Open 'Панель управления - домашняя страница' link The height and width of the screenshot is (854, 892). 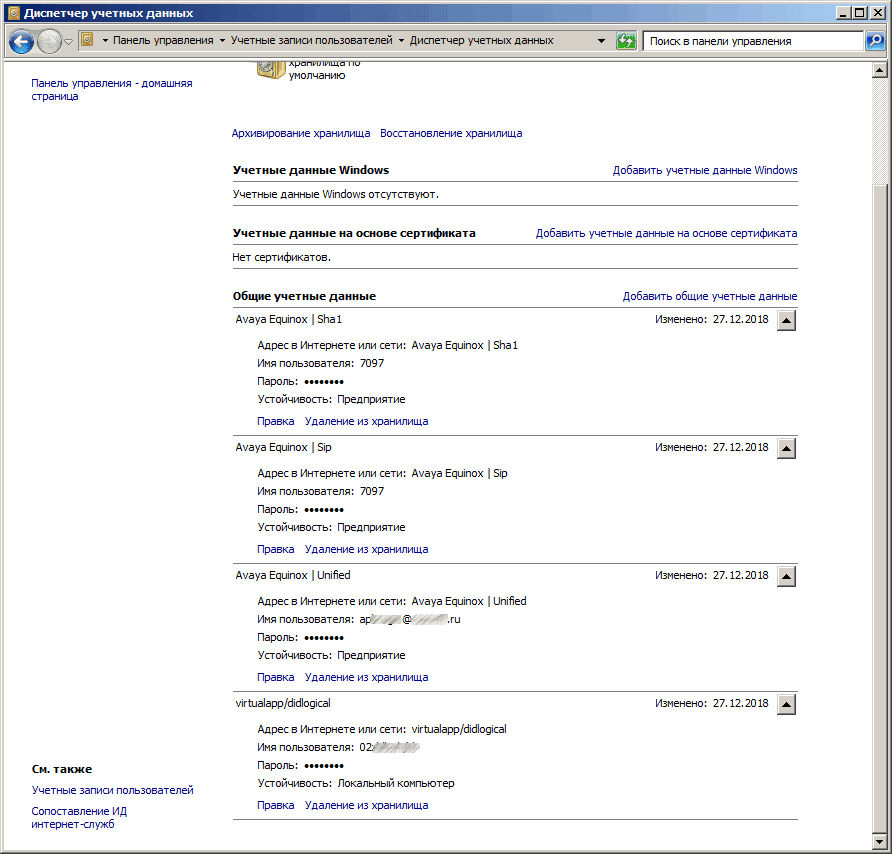pyautogui.click(x=112, y=90)
